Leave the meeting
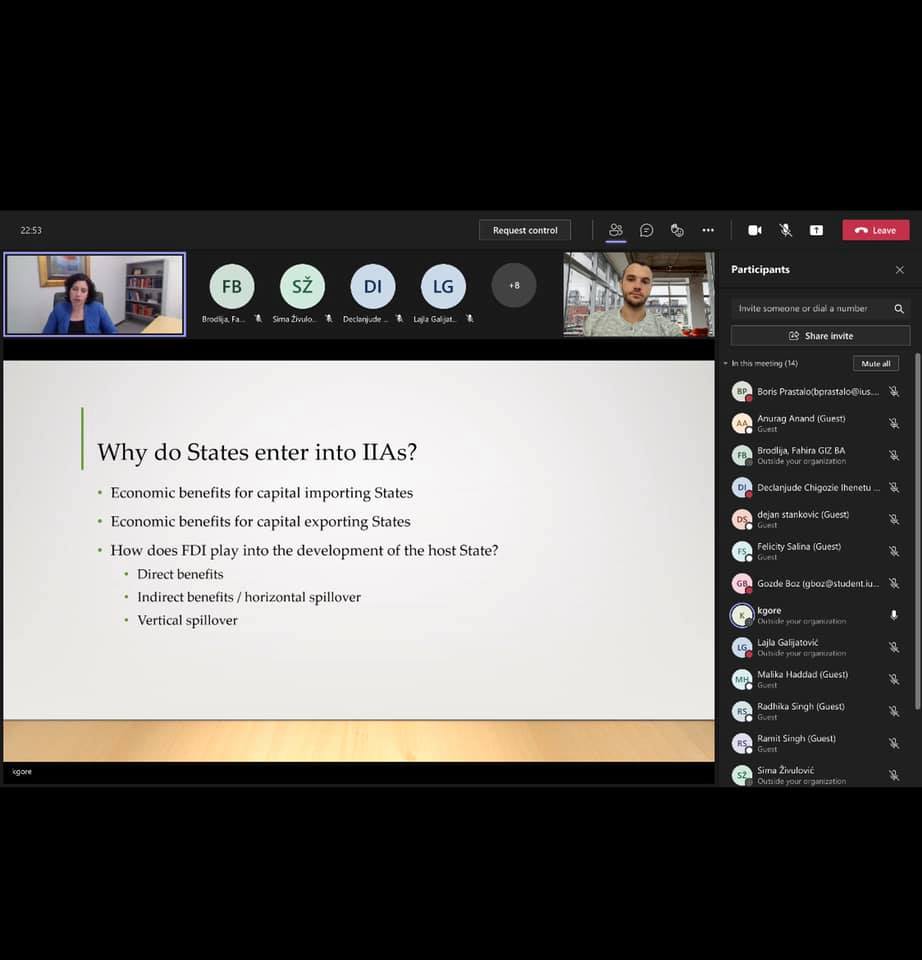 pos(875,230)
